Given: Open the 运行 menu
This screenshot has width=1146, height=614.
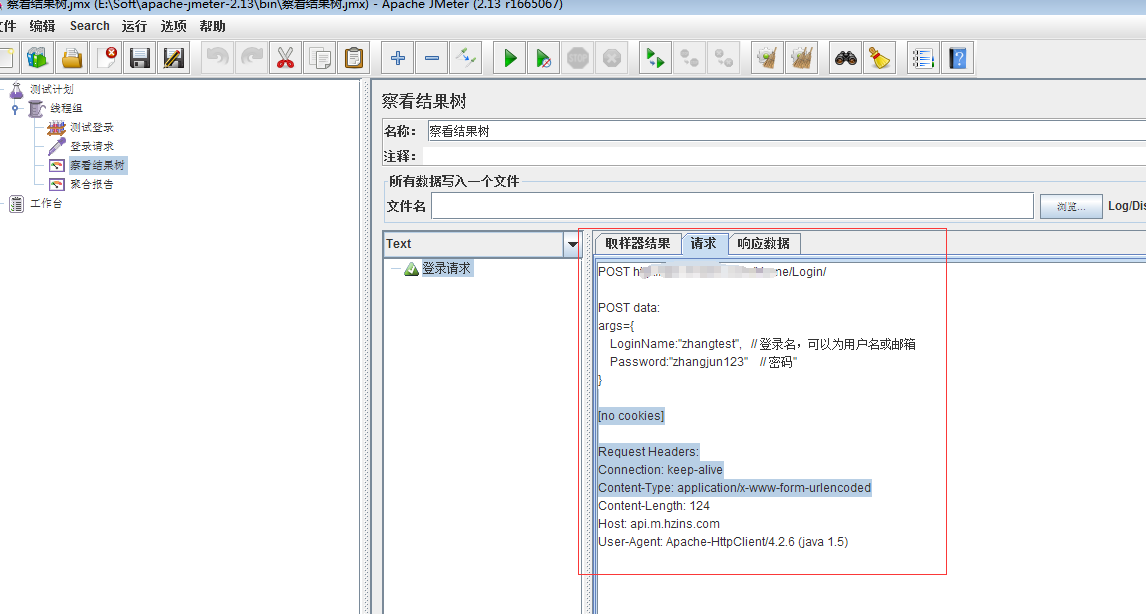Looking at the screenshot, I should tap(134, 26).
